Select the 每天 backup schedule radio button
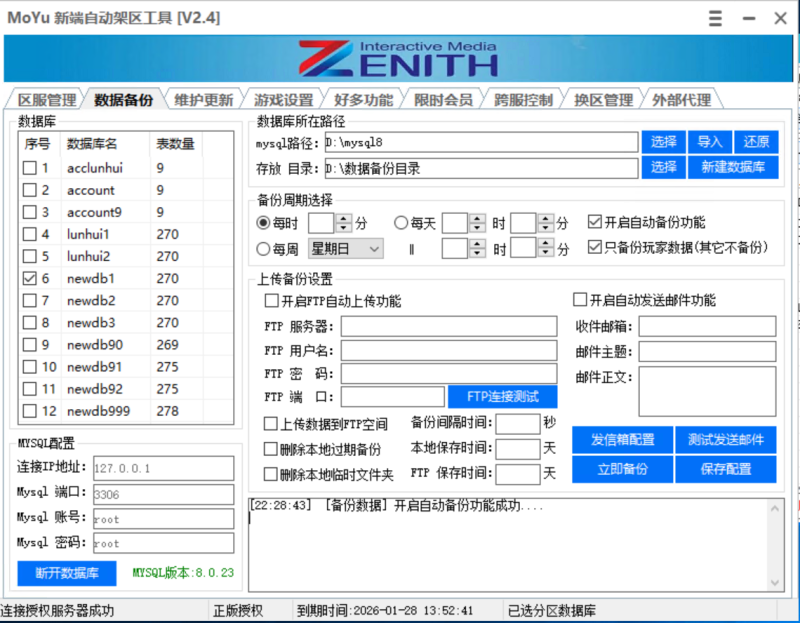800x623 pixels. click(x=403, y=222)
